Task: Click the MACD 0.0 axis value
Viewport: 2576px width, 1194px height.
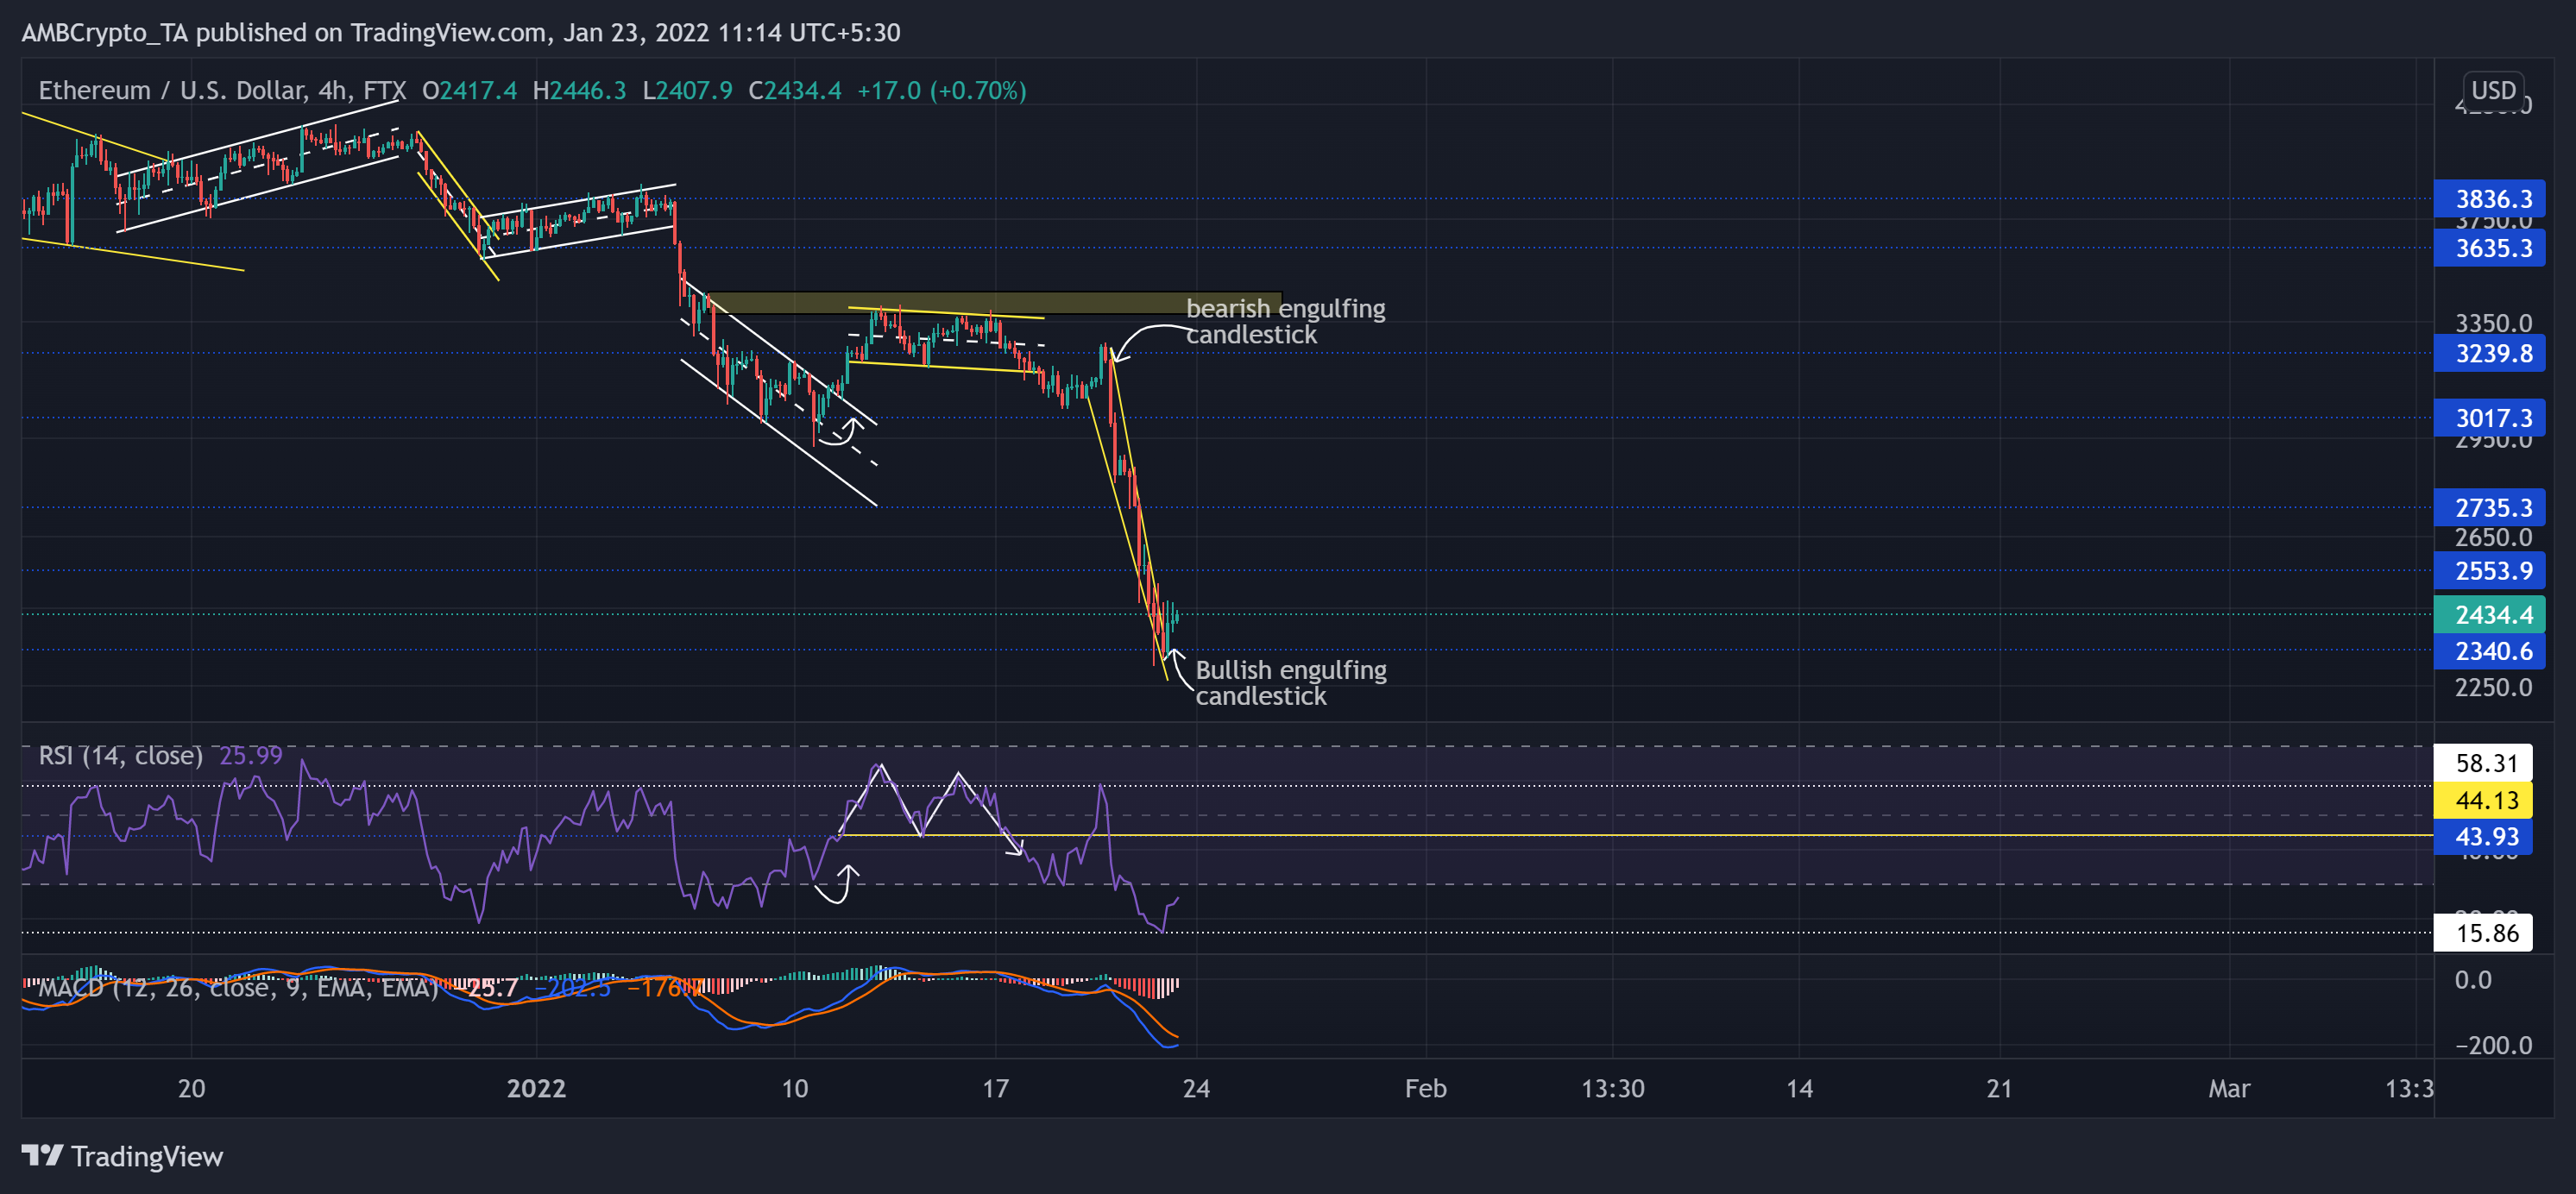Action: (2473, 980)
